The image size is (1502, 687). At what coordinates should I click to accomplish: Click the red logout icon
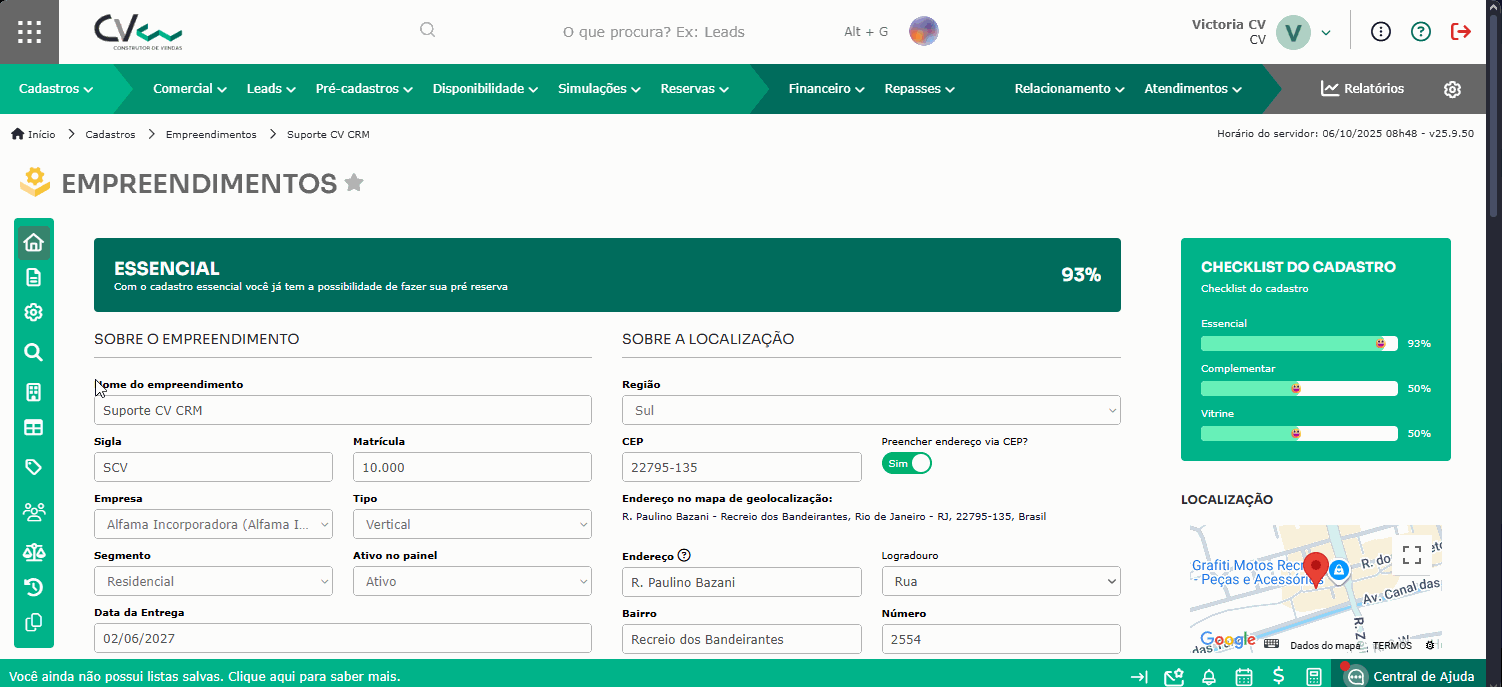pos(1461,31)
